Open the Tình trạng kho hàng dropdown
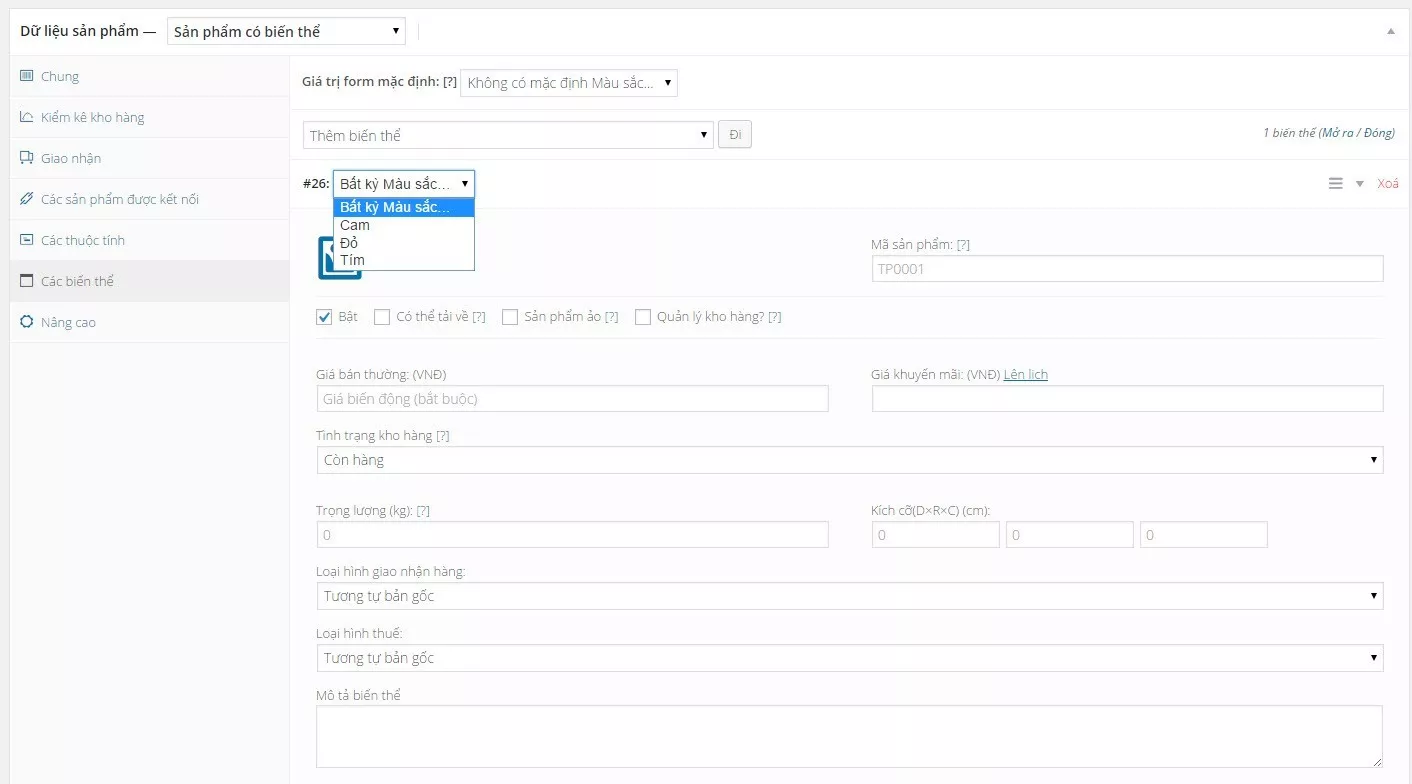This screenshot has width=1412, height=784. tap(849, 460)
